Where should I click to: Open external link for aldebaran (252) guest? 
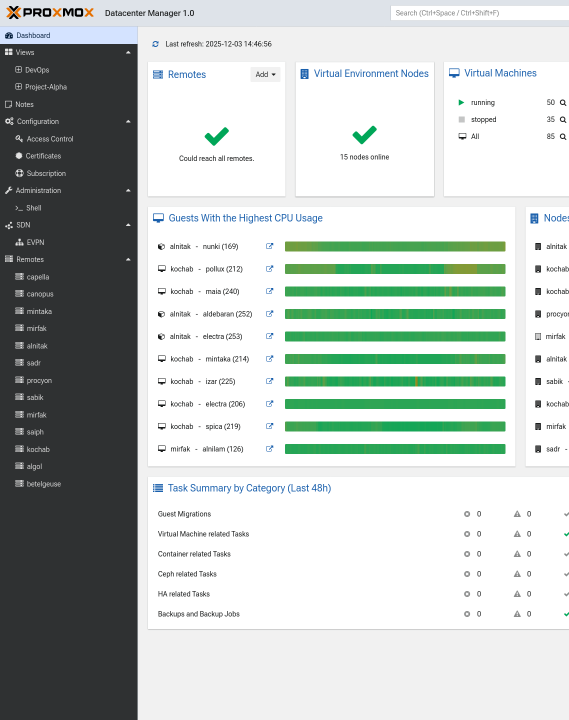[270, 314]
